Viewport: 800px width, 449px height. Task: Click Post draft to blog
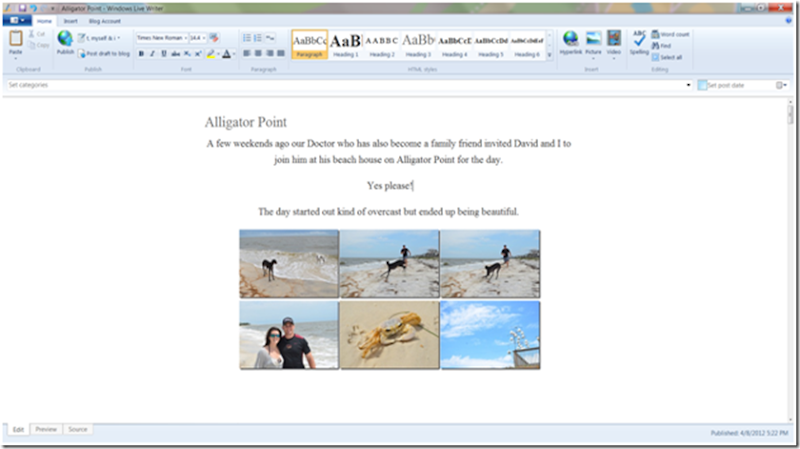(x=104, y=54)
